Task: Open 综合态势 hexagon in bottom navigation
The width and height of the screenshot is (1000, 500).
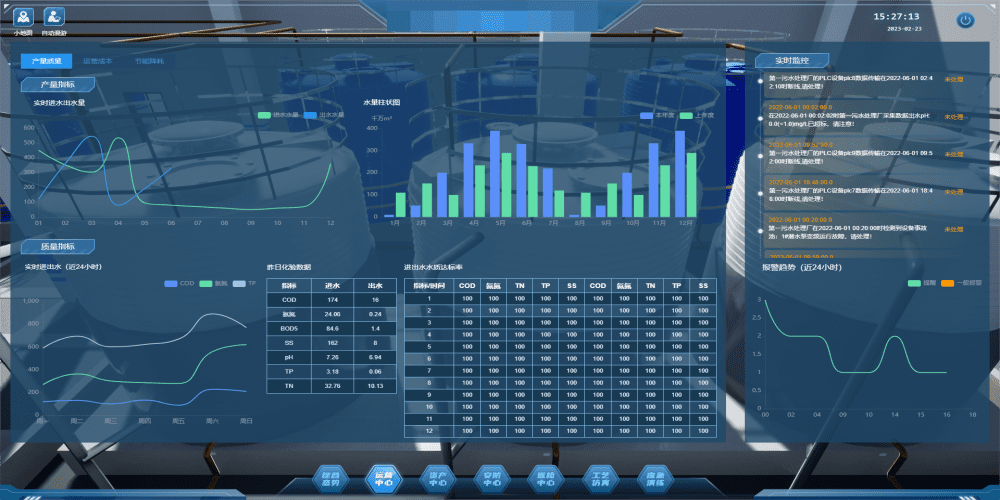Action: tap(330, 478)
